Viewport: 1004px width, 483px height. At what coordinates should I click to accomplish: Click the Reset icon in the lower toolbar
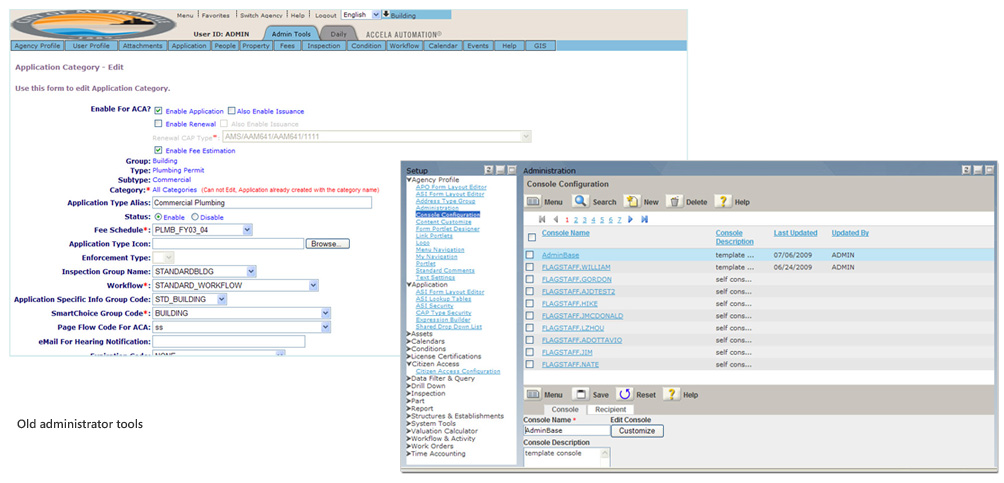click(x=625, y=395)
